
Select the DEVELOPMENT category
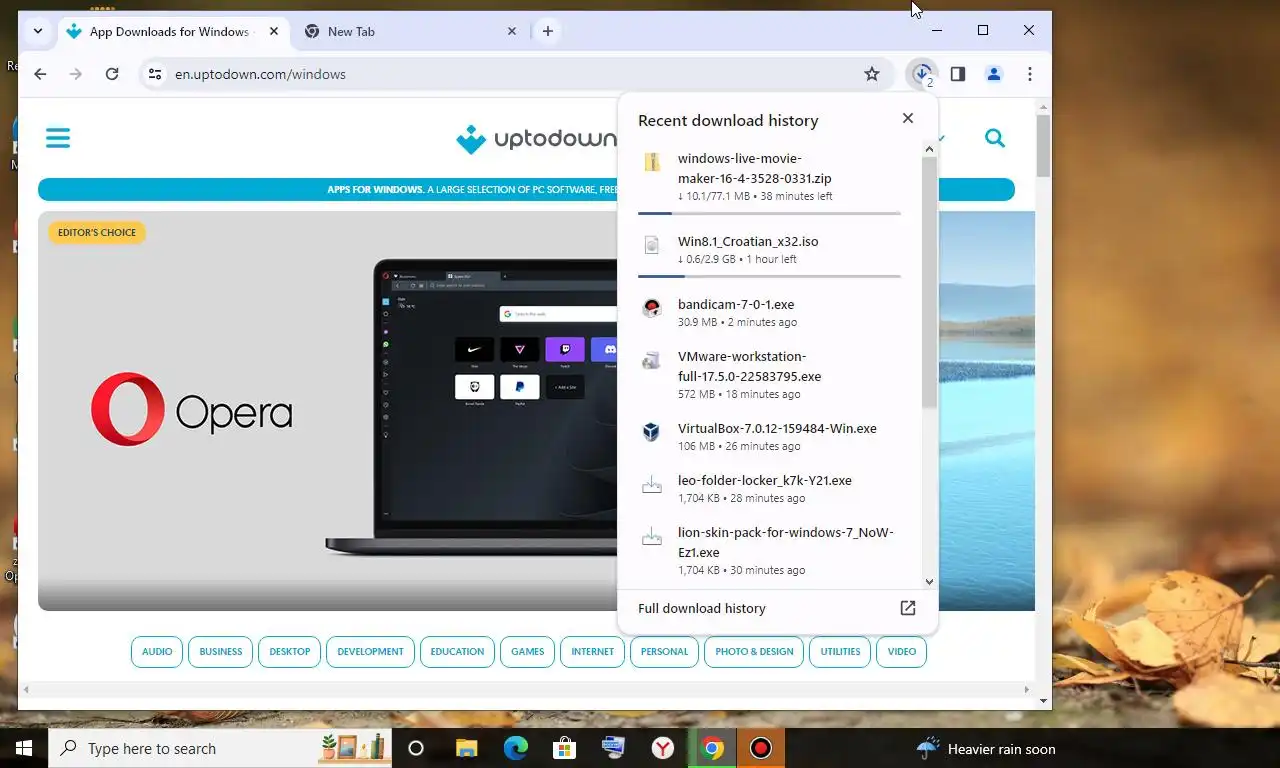click(370, 651)
